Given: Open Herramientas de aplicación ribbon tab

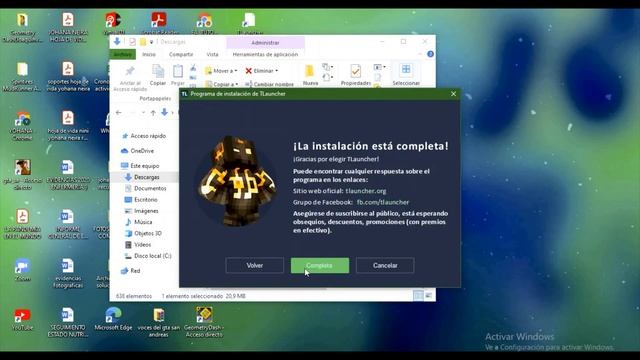Looking at the screenshot, I should [265, 54].
